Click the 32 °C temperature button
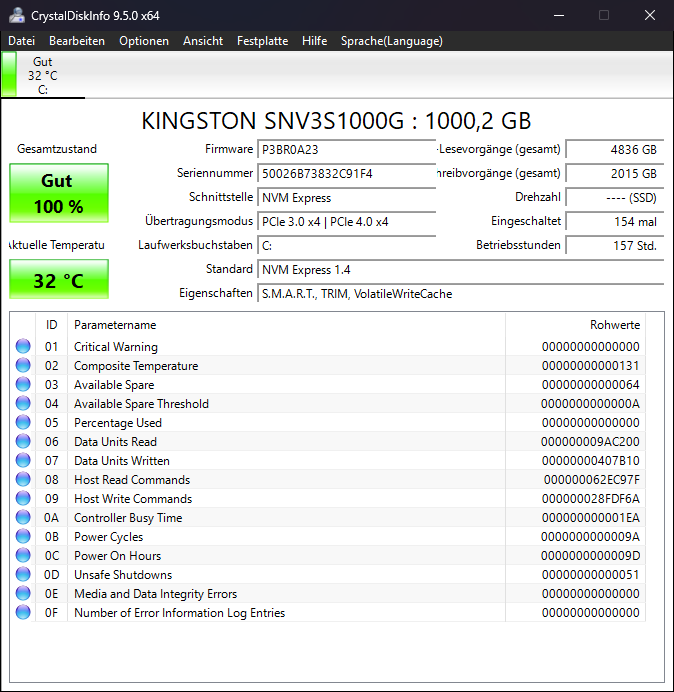The height and width of the screenshot is (692, 674). tap(59, 279)
